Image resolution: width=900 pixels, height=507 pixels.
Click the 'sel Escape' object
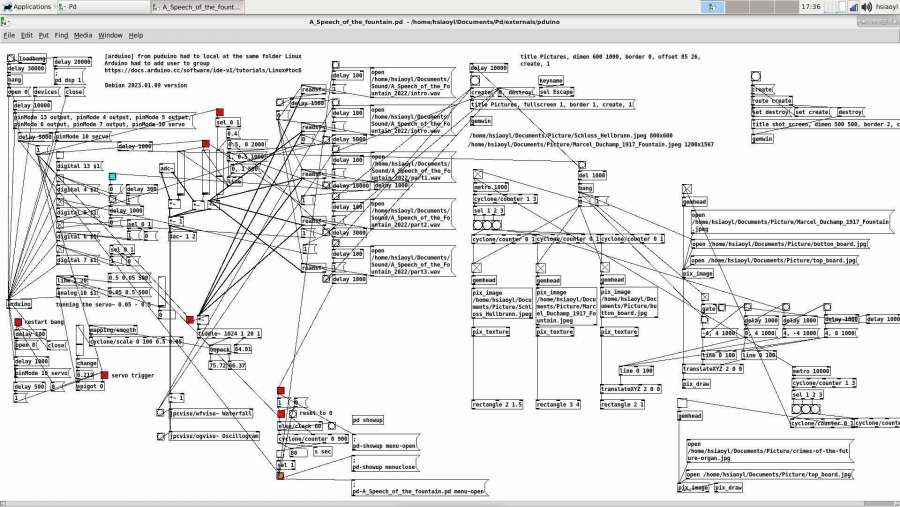tap(556, 92)
